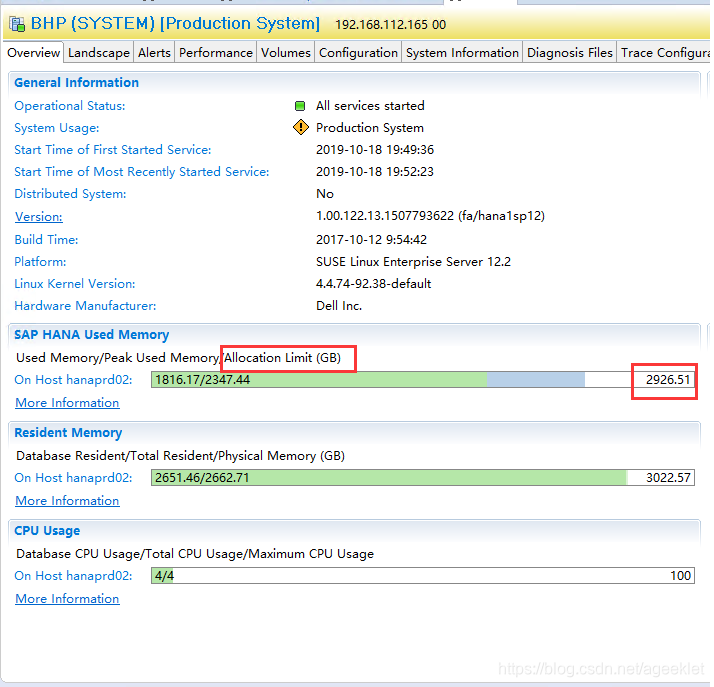Click the Allocation Limit (GB) caption
The image size is (714, 687).
(x=282, y=358)
